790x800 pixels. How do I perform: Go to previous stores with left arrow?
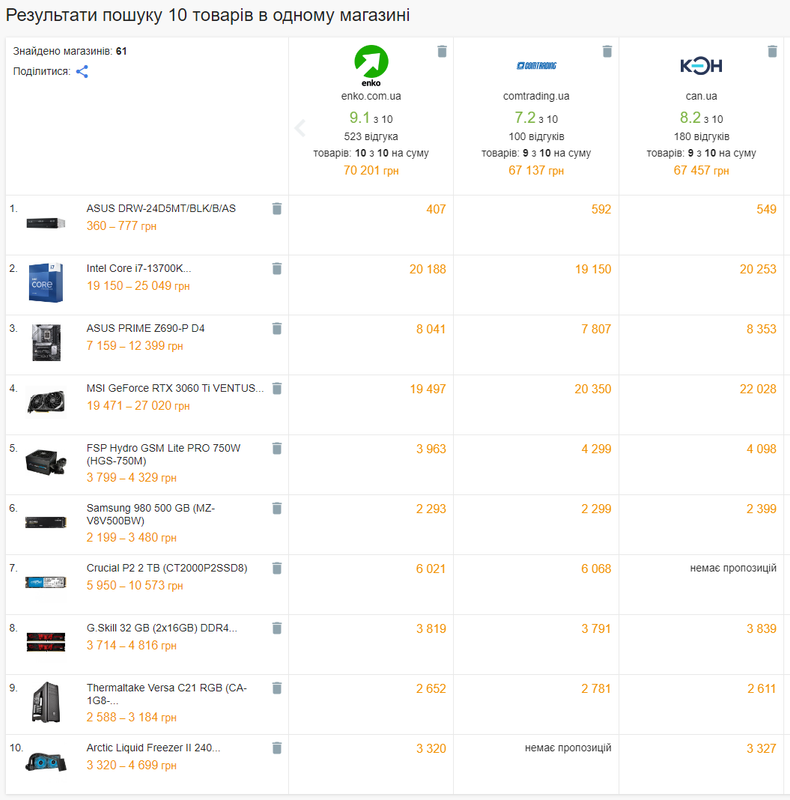point(300,128)
